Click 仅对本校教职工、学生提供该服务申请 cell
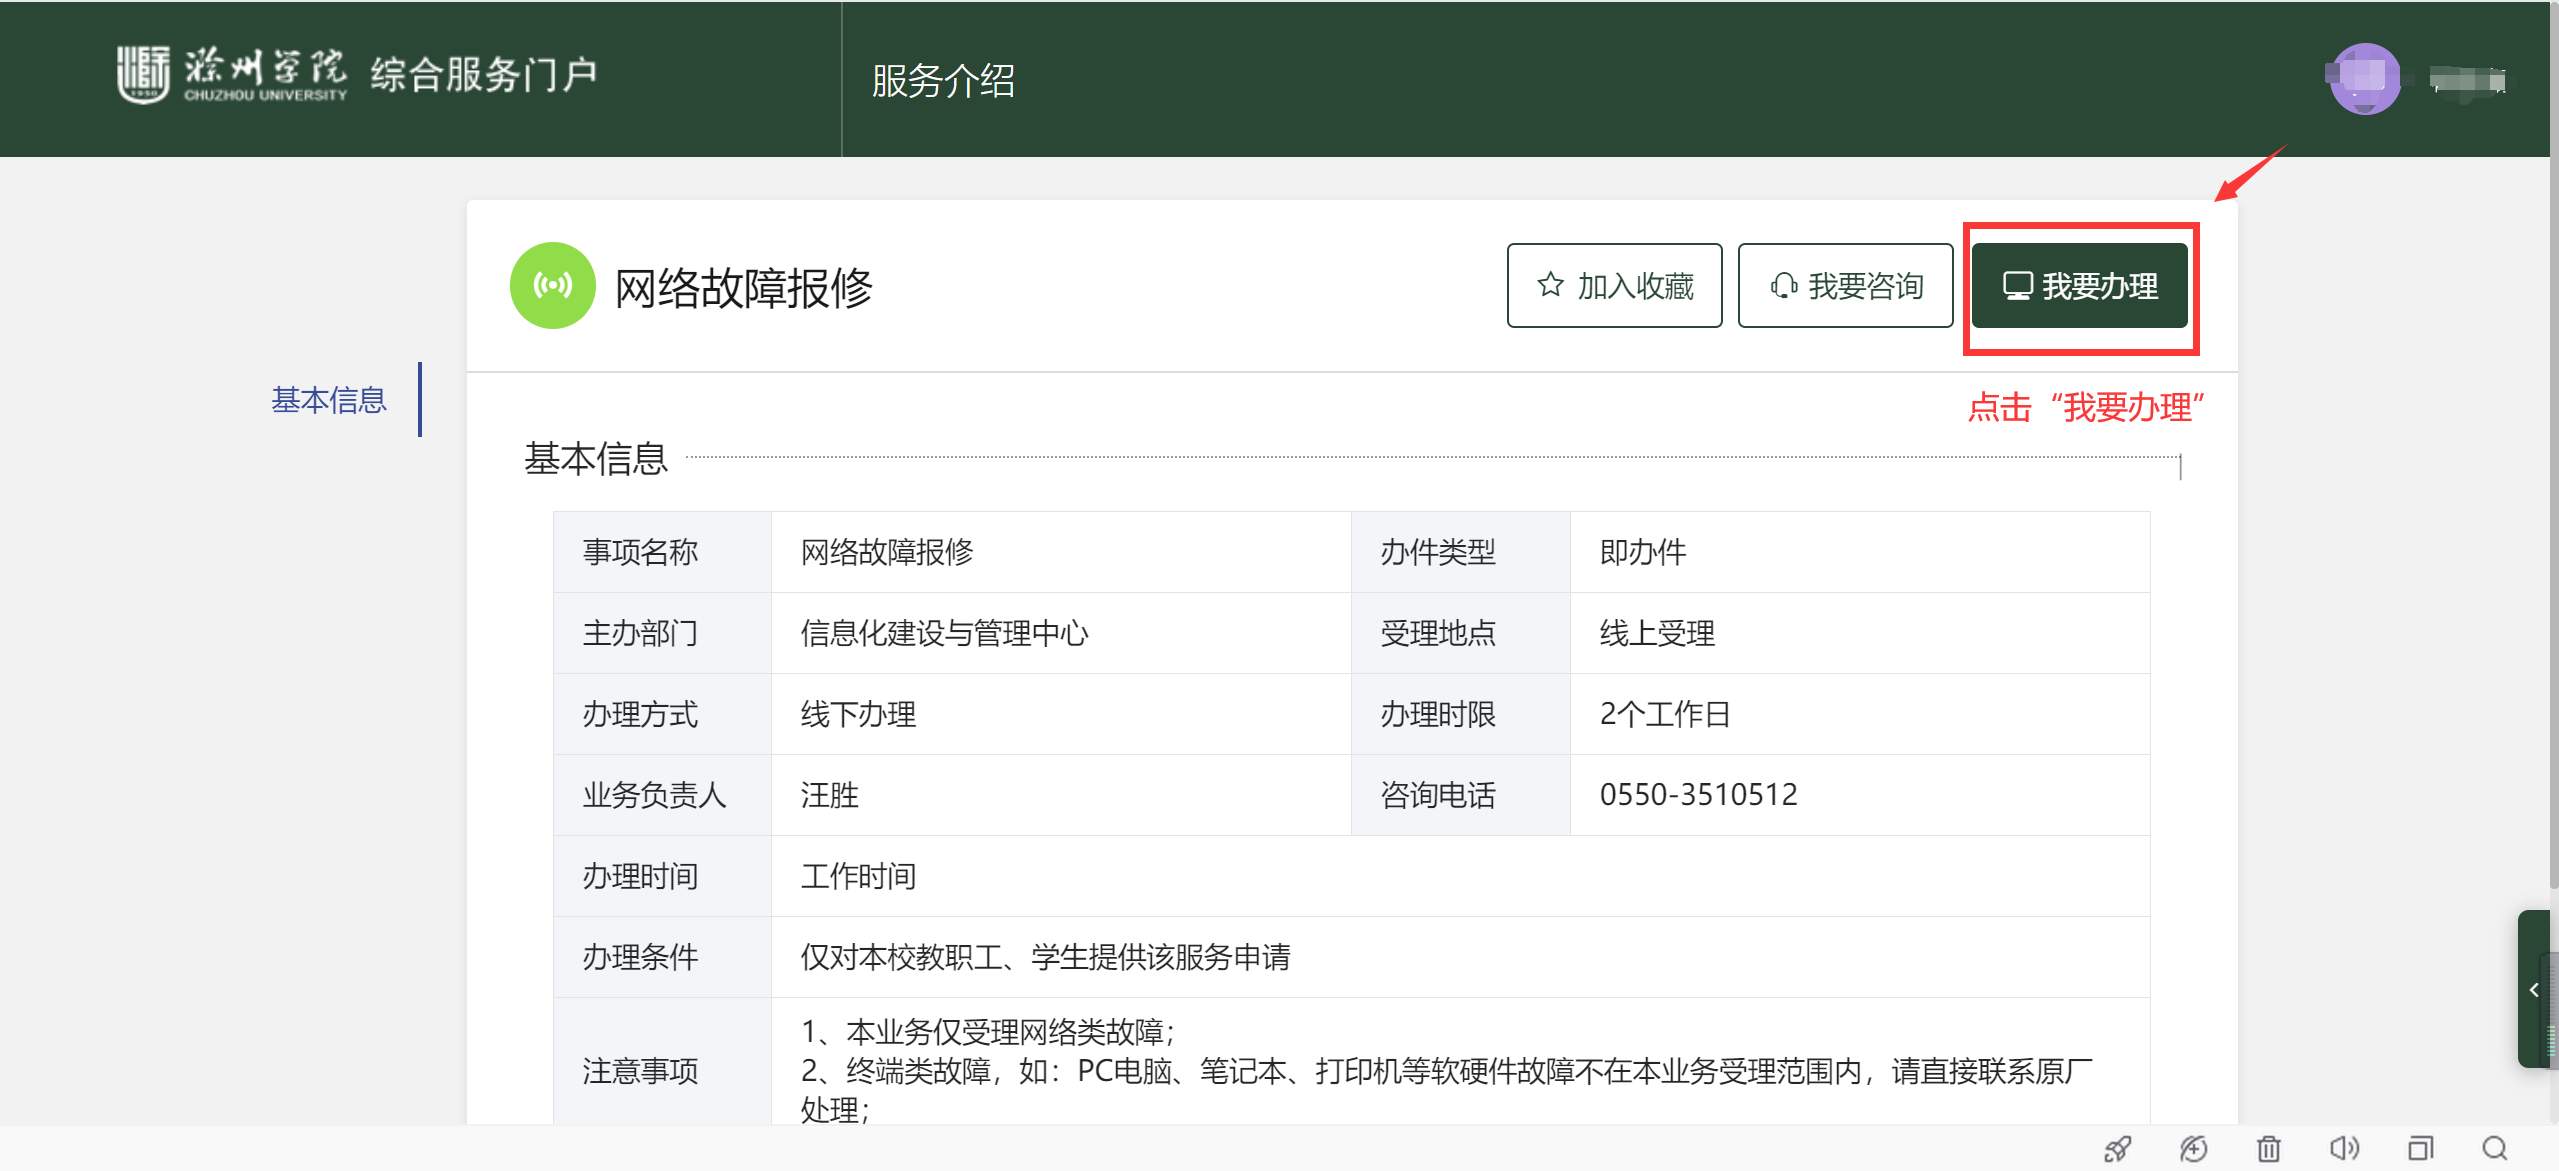Screen dimensions: 2559x1171 (x=1461, y=957)
